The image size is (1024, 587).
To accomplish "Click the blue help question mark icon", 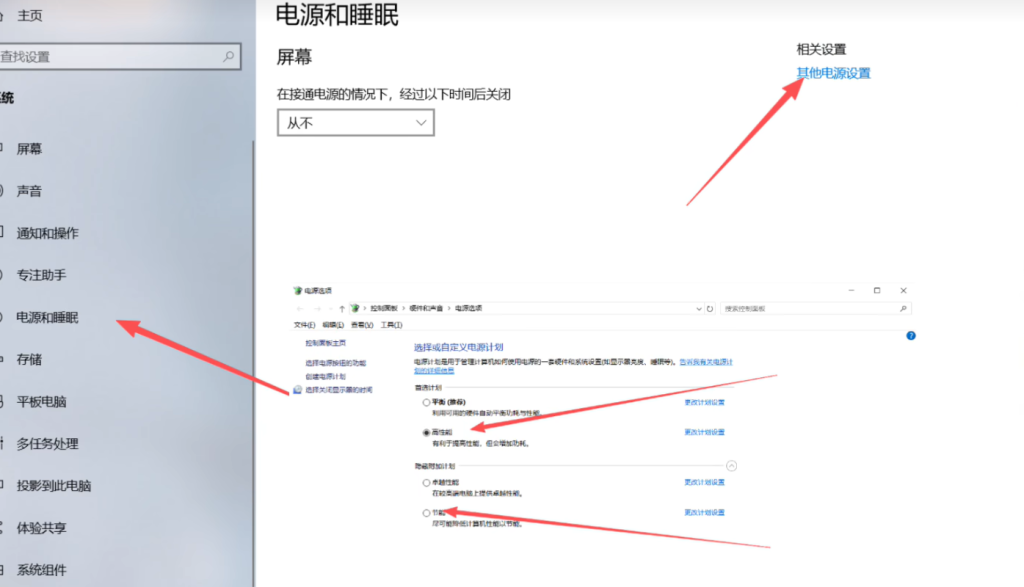I will pos(910,336).
